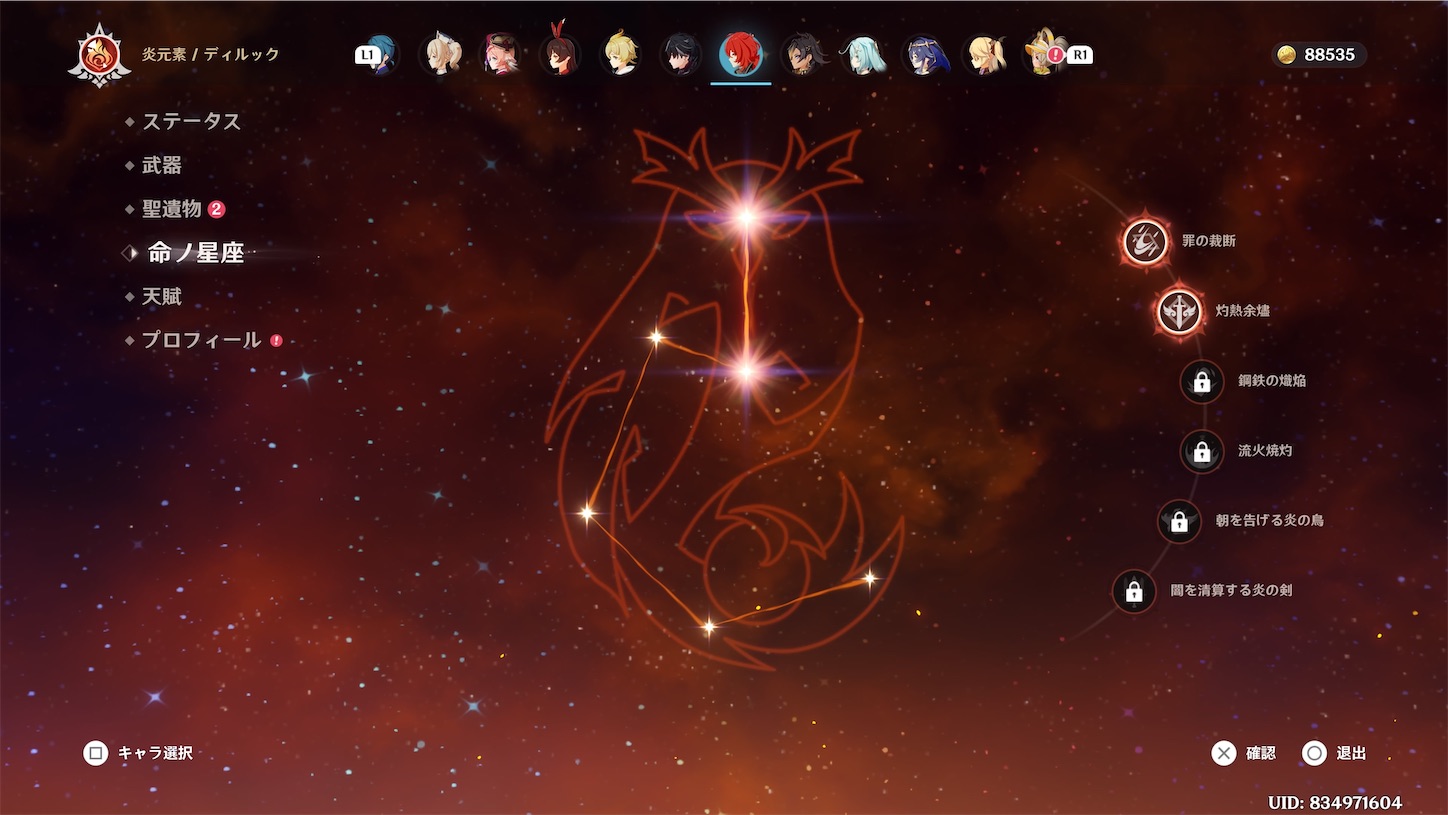Select the blue-haired character portrait beside L1
This screenshot has height=815, width=1448.
(382, 55)
